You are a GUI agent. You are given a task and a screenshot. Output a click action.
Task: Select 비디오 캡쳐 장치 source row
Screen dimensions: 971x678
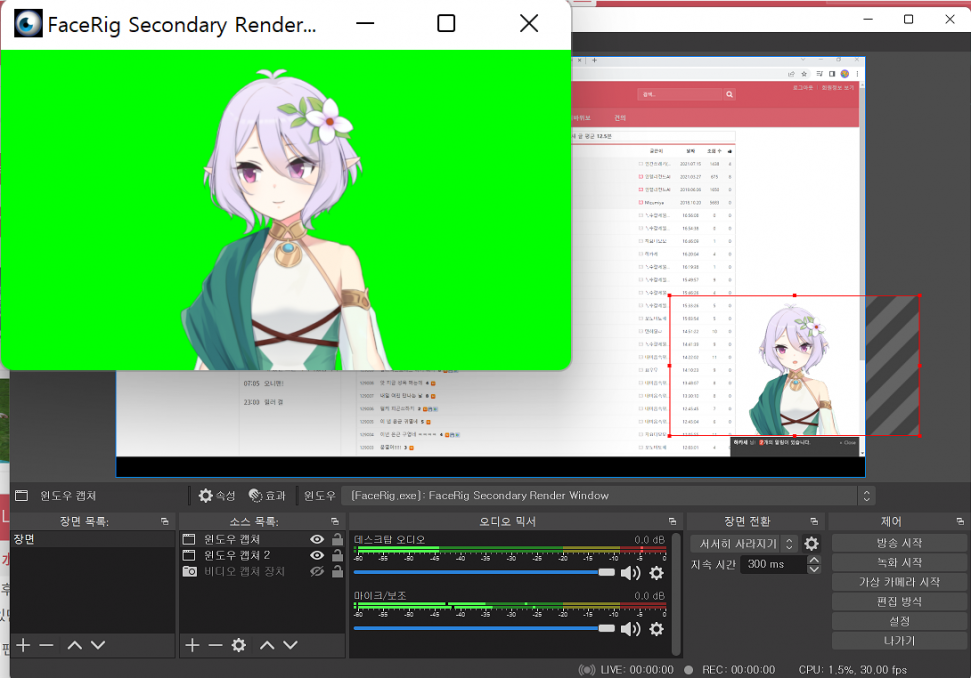pos(262,572)
